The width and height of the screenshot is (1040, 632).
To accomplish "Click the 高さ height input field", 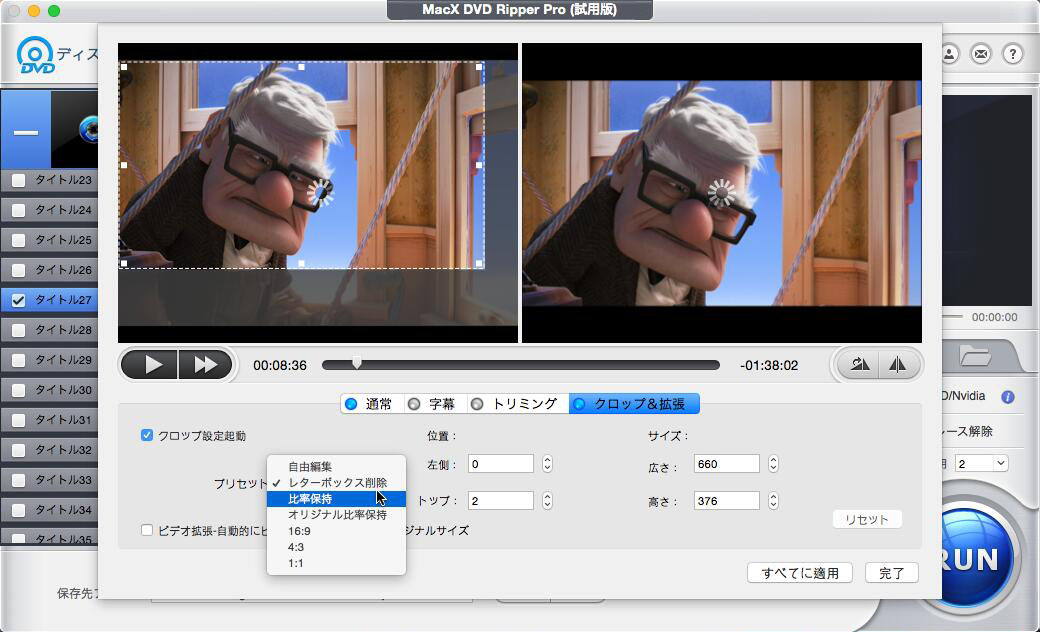I will tap(726, 501).
